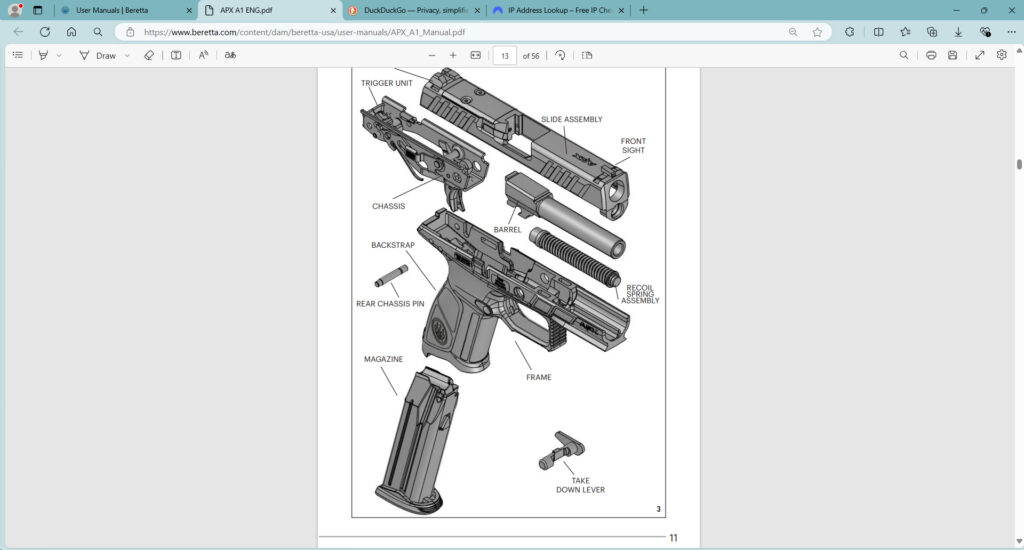This screenshot has height=550, width=1024.
Task: Add this page to favorites star
Action: [817, 32]
